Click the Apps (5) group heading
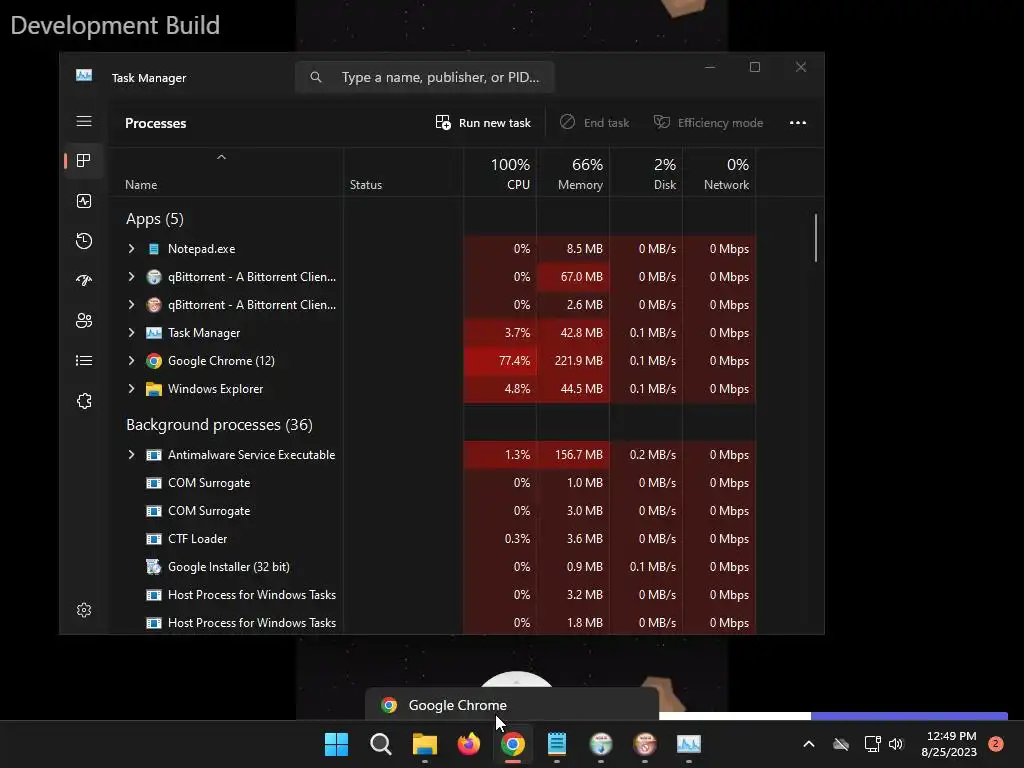 155,219
